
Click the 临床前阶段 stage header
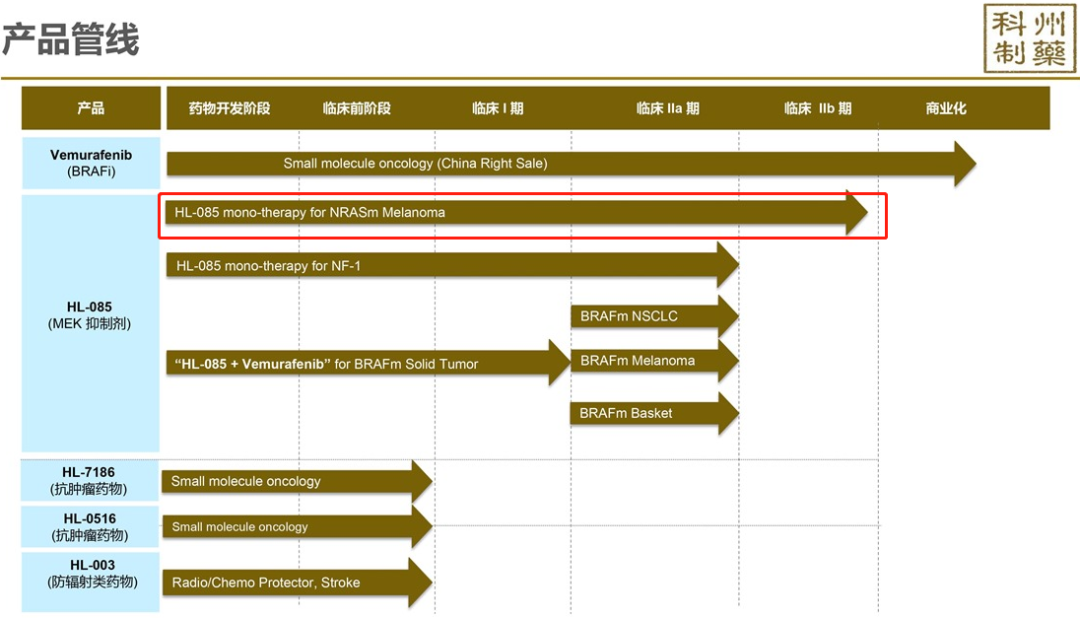[356, 108]
